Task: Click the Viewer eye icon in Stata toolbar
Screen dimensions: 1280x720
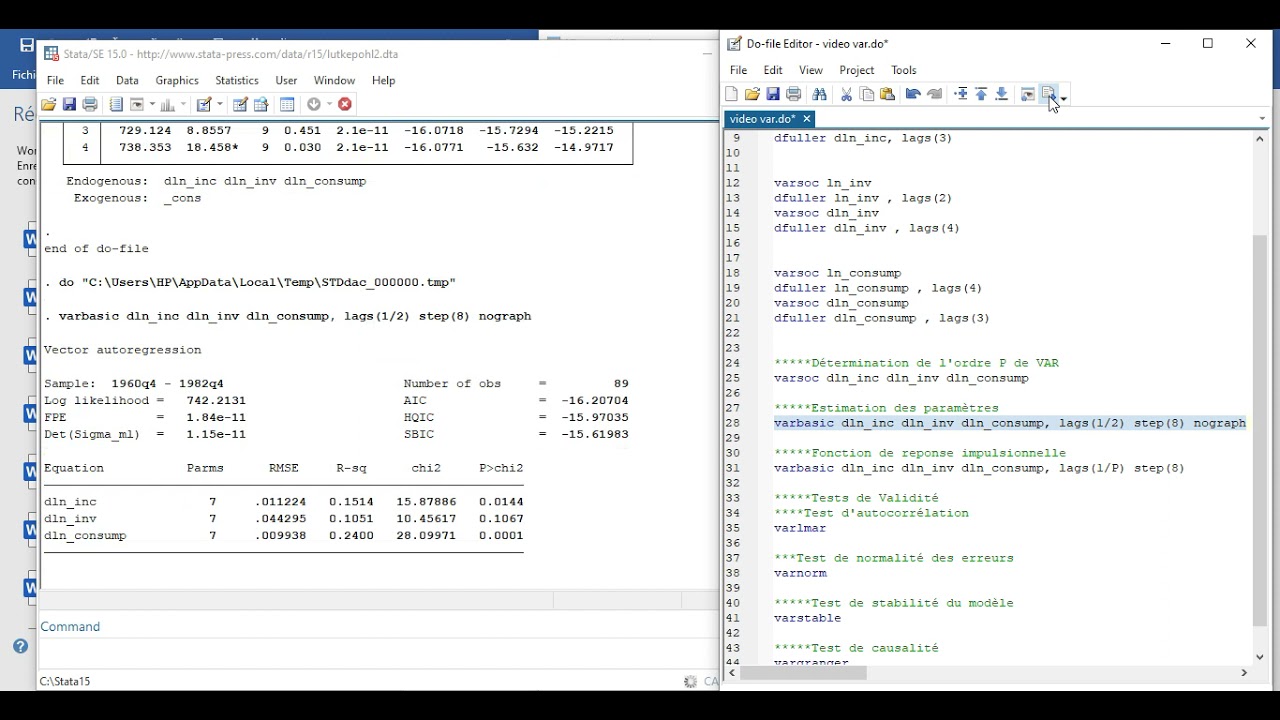Action: point(137,104)
